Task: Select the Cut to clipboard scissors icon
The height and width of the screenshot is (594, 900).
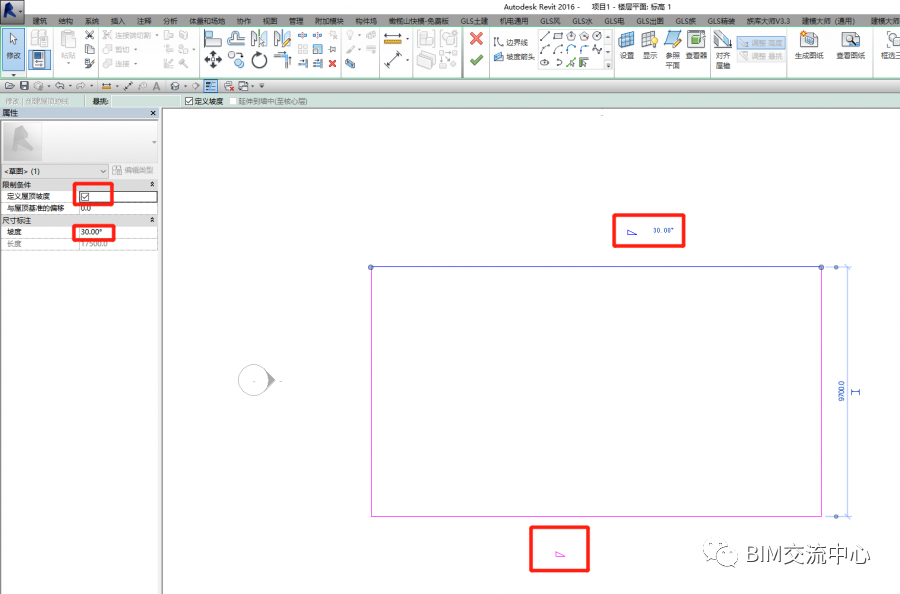Action: (90, 35)
